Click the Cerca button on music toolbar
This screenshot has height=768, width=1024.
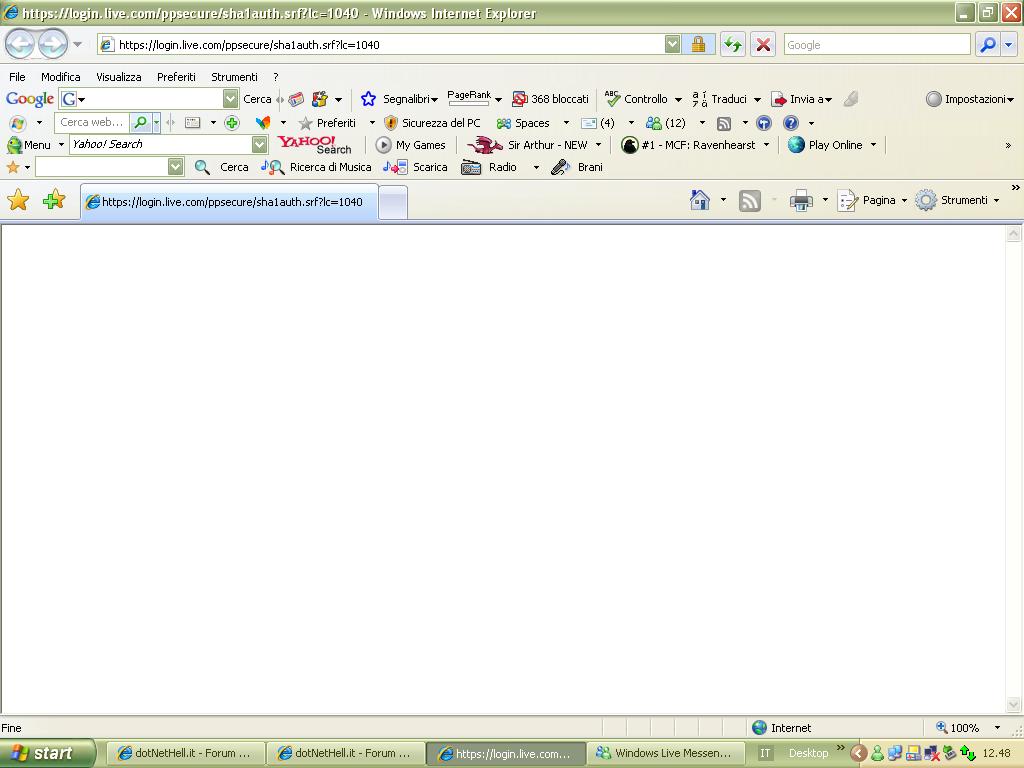click(221, 167)
